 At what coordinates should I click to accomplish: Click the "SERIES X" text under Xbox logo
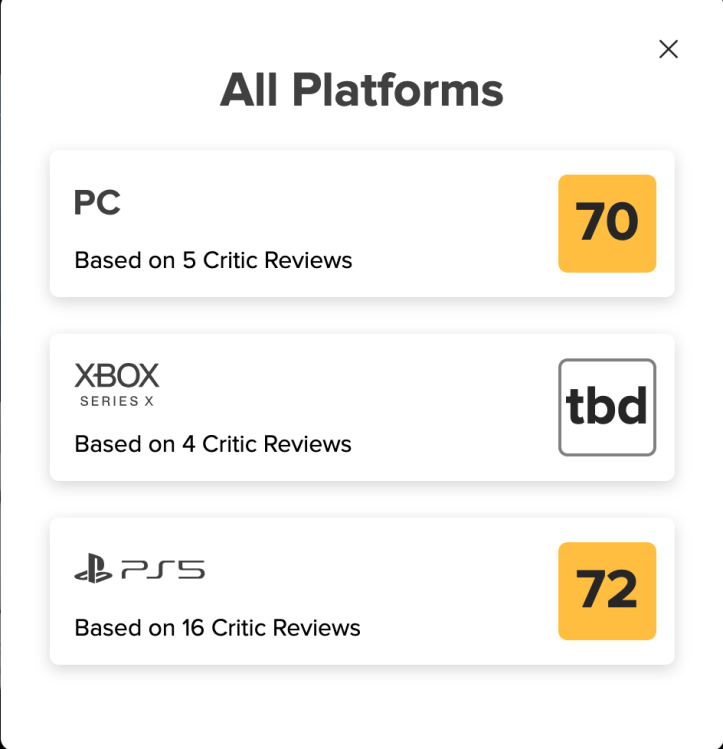point(117,402)
